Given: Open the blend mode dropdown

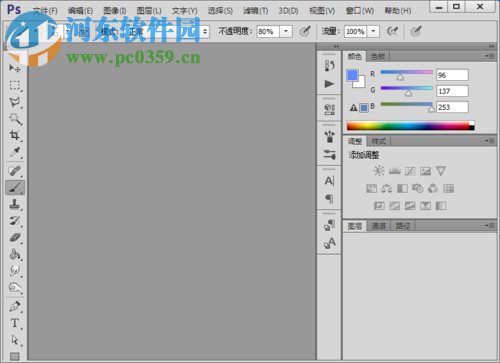Looking at the screenshot, I should pos(167,32).
